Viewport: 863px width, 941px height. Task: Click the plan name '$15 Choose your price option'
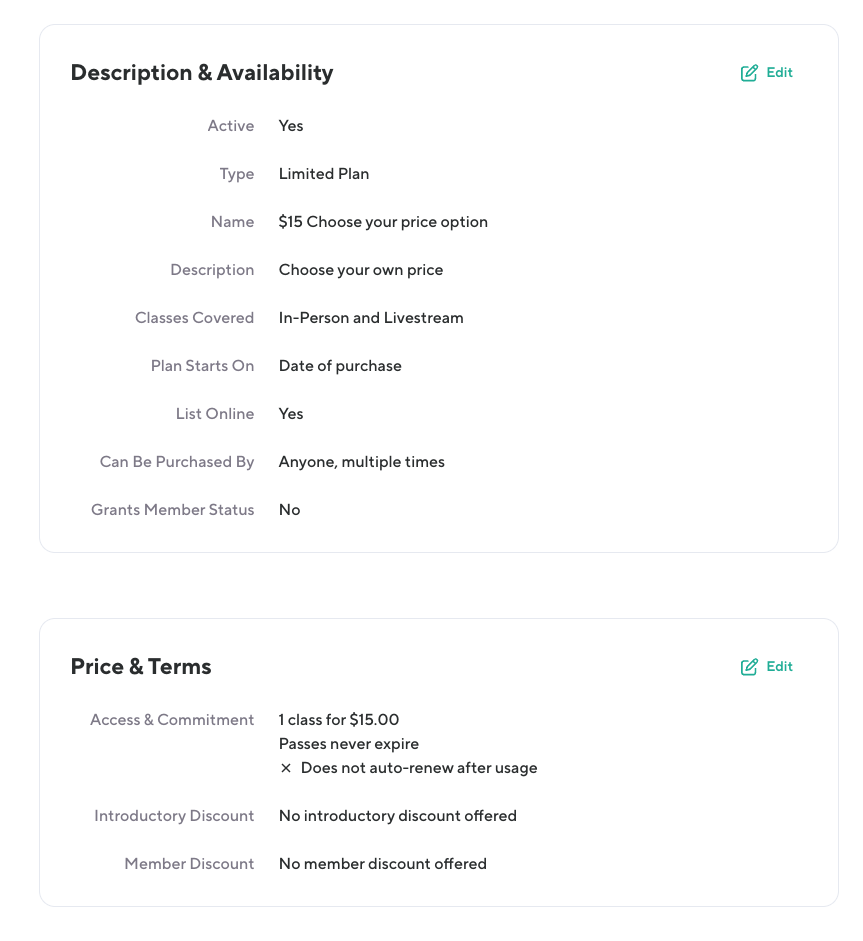(383, 222)
